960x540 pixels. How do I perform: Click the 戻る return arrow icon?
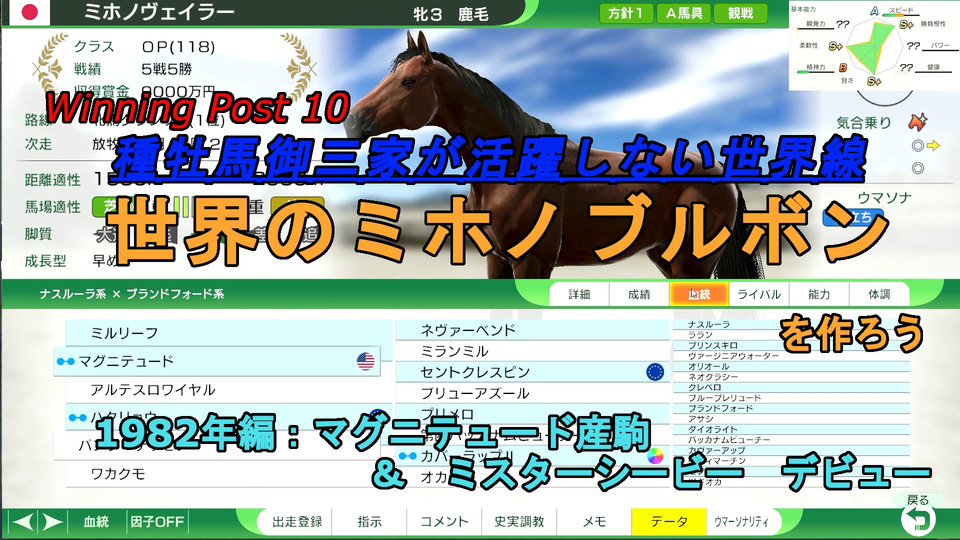918,521
